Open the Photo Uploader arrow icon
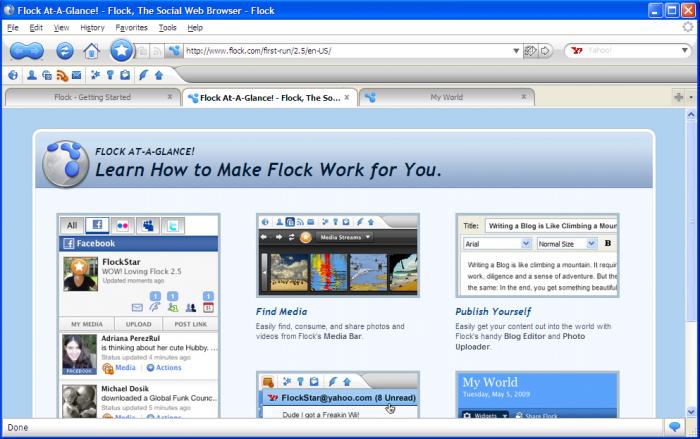This screenshot has height=439, width=700. (158, 75)
